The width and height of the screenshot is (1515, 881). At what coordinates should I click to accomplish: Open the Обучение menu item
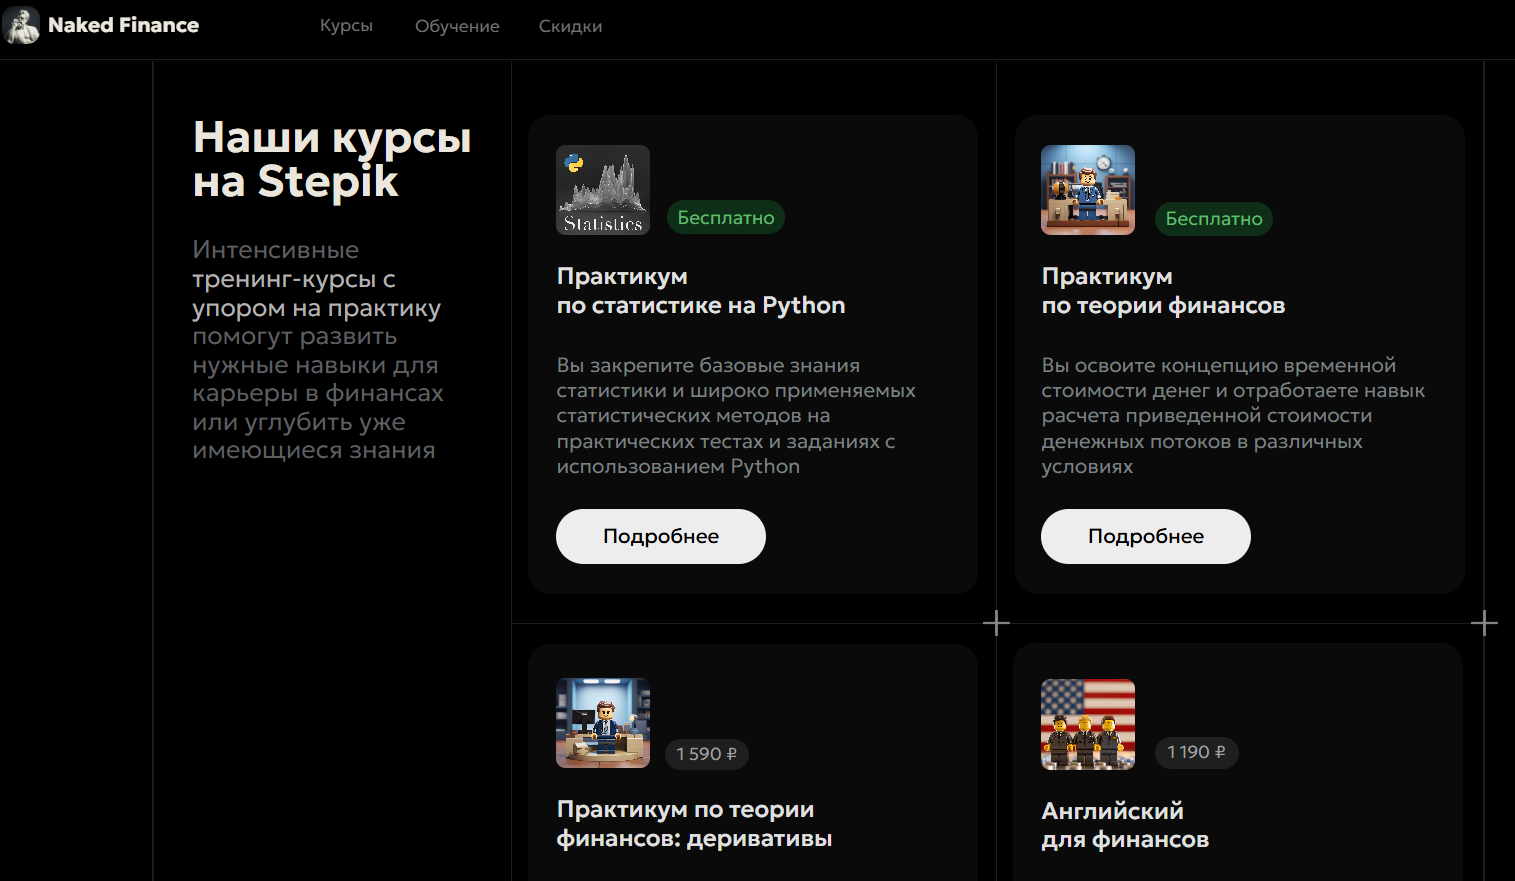point(457,26)
